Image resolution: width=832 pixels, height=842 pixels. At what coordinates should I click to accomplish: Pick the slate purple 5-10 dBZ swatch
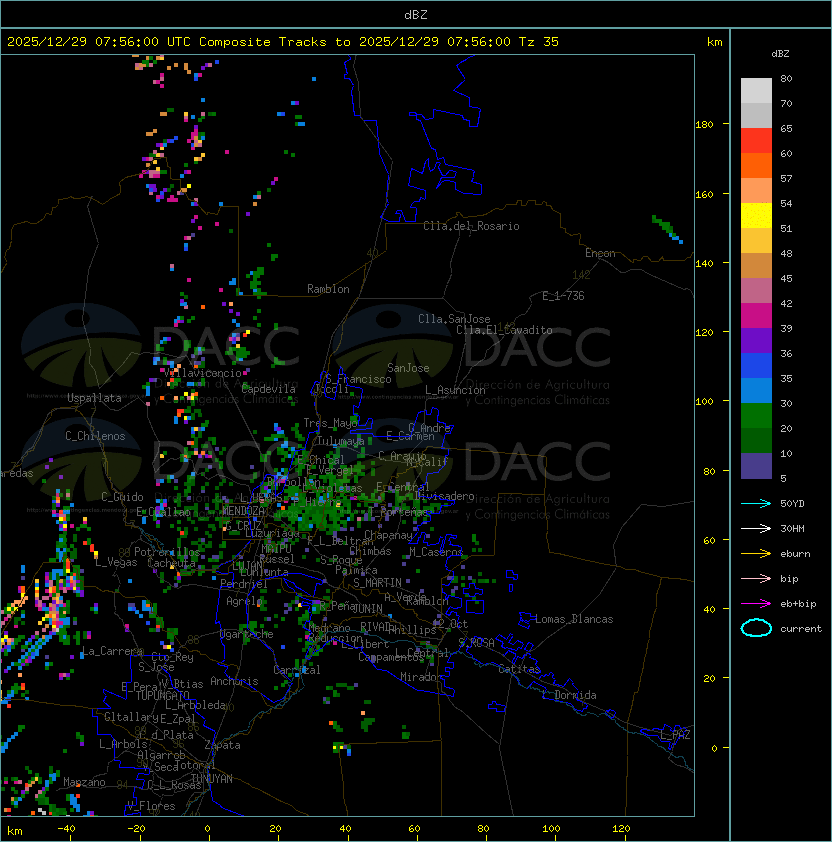coord(756,466)
